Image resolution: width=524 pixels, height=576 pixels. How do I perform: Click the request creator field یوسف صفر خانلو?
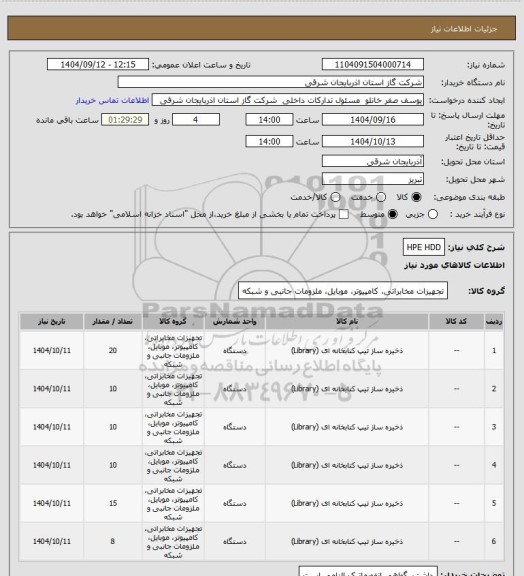[x=288, y=100]
